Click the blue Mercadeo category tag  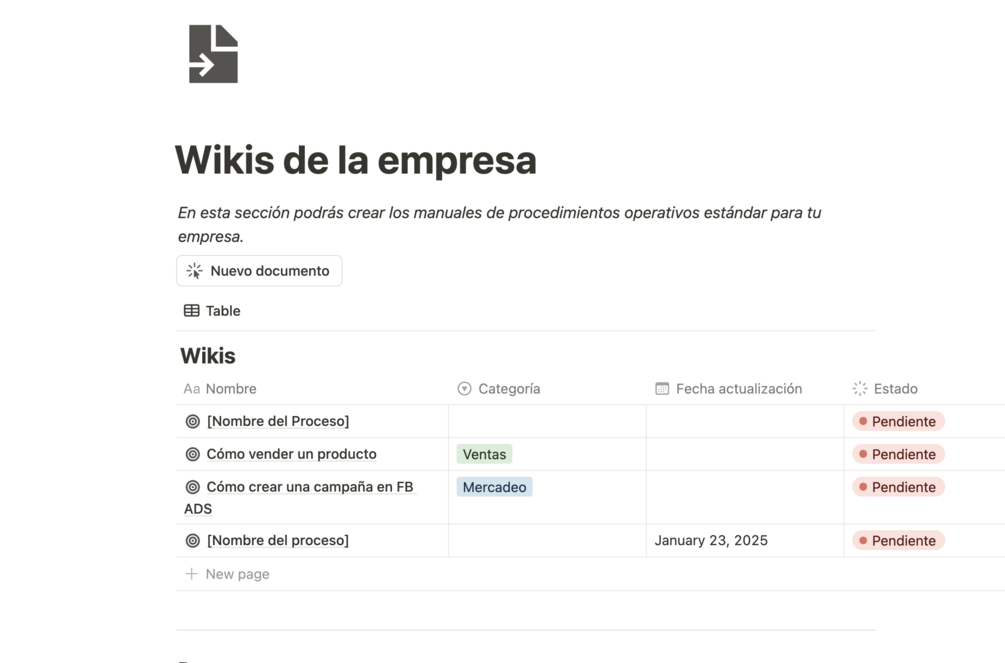[494, 487]
